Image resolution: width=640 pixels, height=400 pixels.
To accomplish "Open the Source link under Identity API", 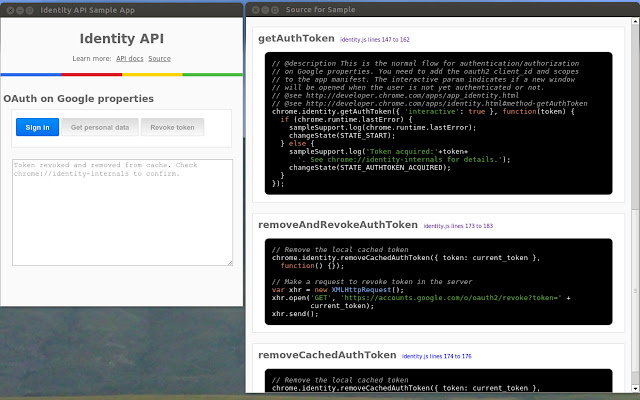I will (159, 58).
